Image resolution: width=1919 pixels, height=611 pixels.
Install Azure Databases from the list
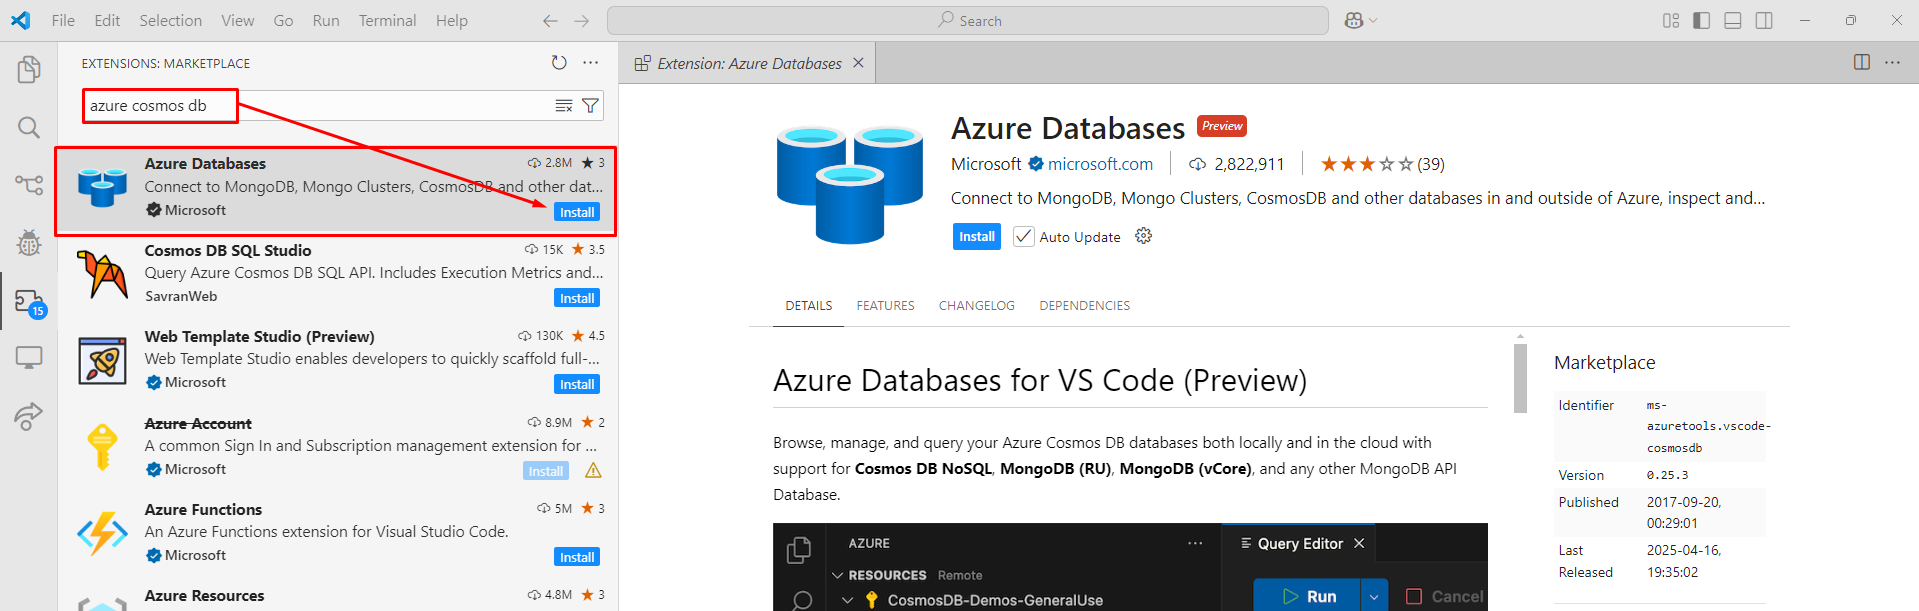pos(577,212)
